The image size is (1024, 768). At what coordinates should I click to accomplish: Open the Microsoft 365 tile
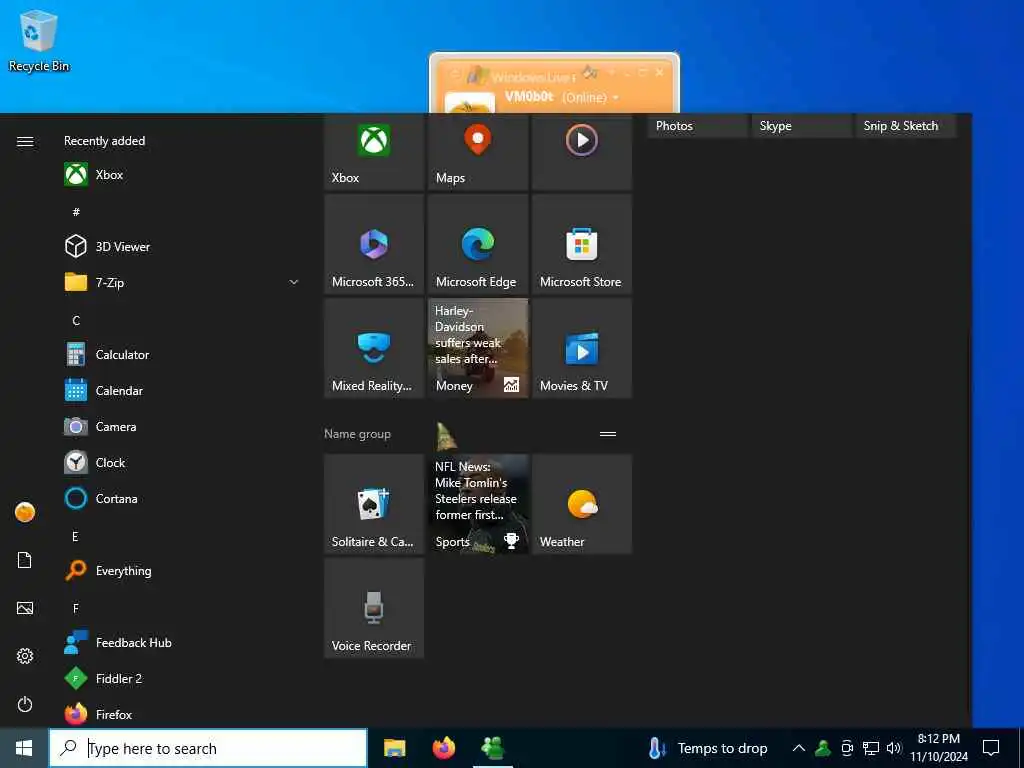click(374, 244)
